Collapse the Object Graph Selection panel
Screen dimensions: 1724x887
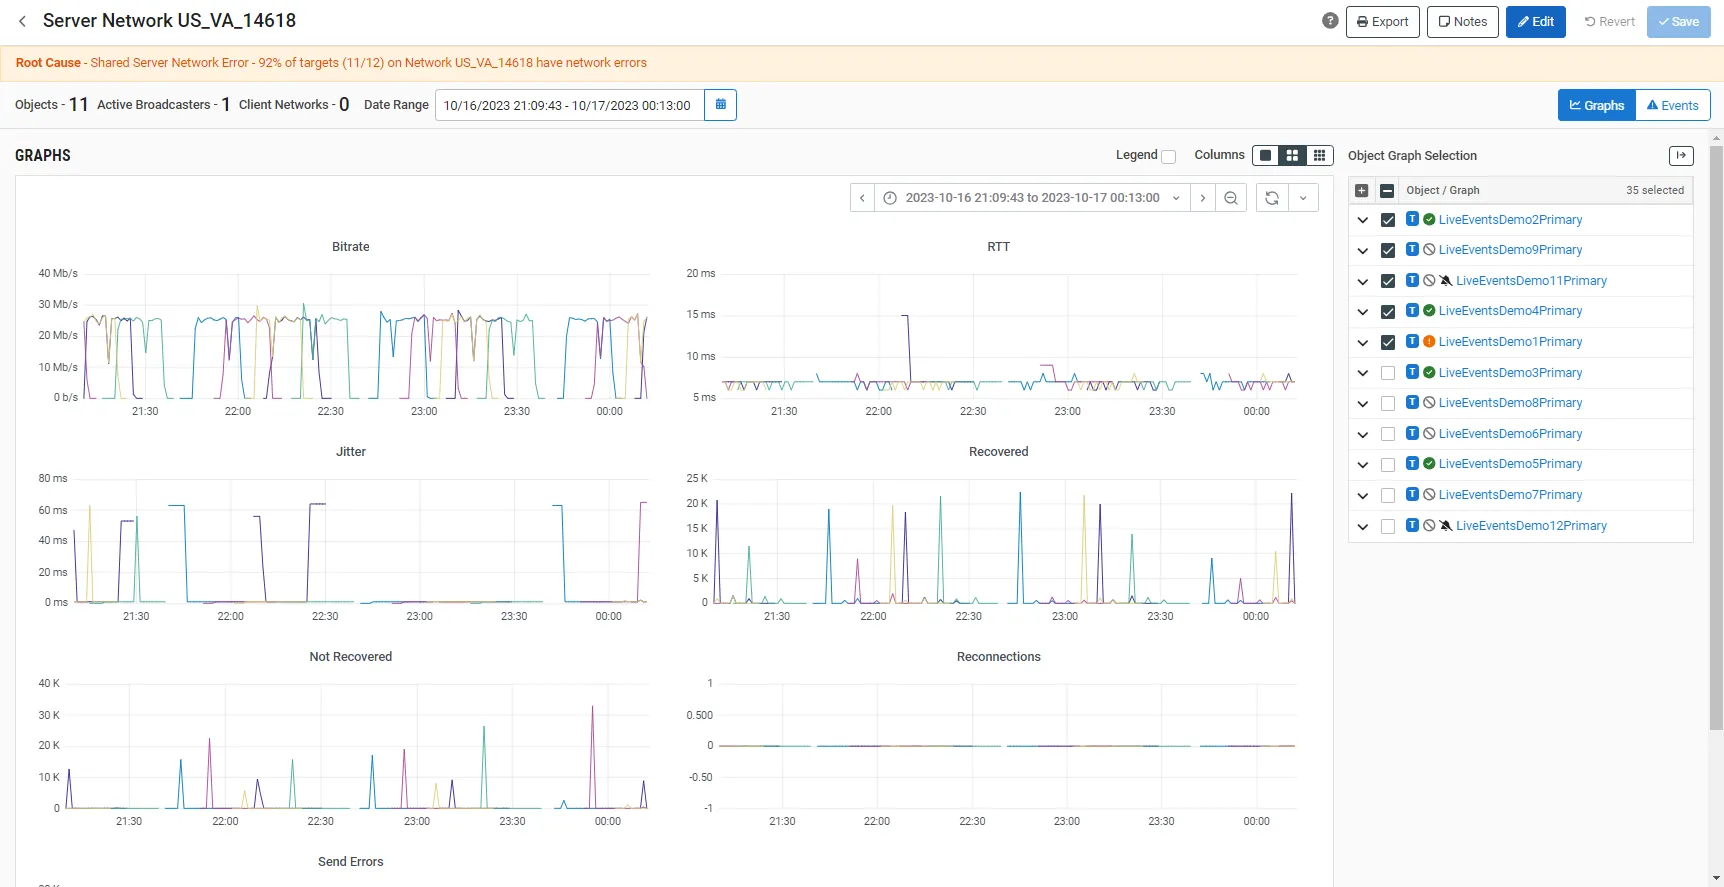tap(1681, 155)
